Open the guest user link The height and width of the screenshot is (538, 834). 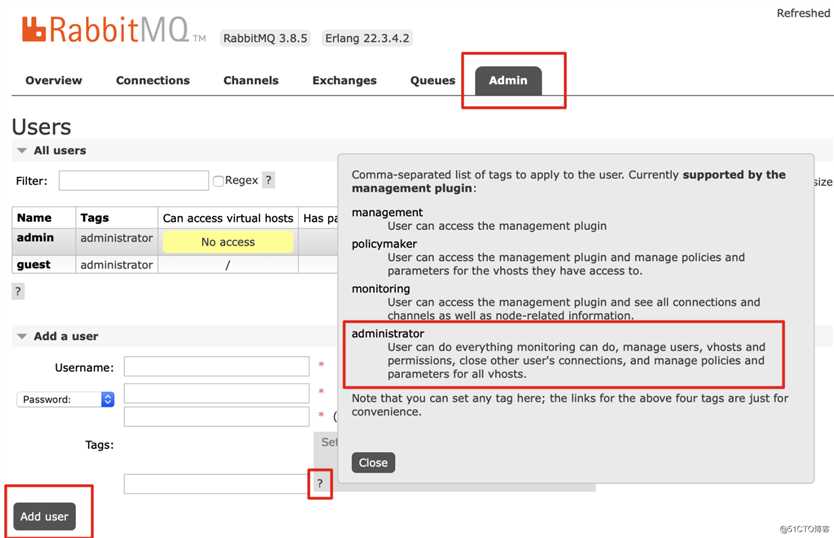click(x=34, y=264)
